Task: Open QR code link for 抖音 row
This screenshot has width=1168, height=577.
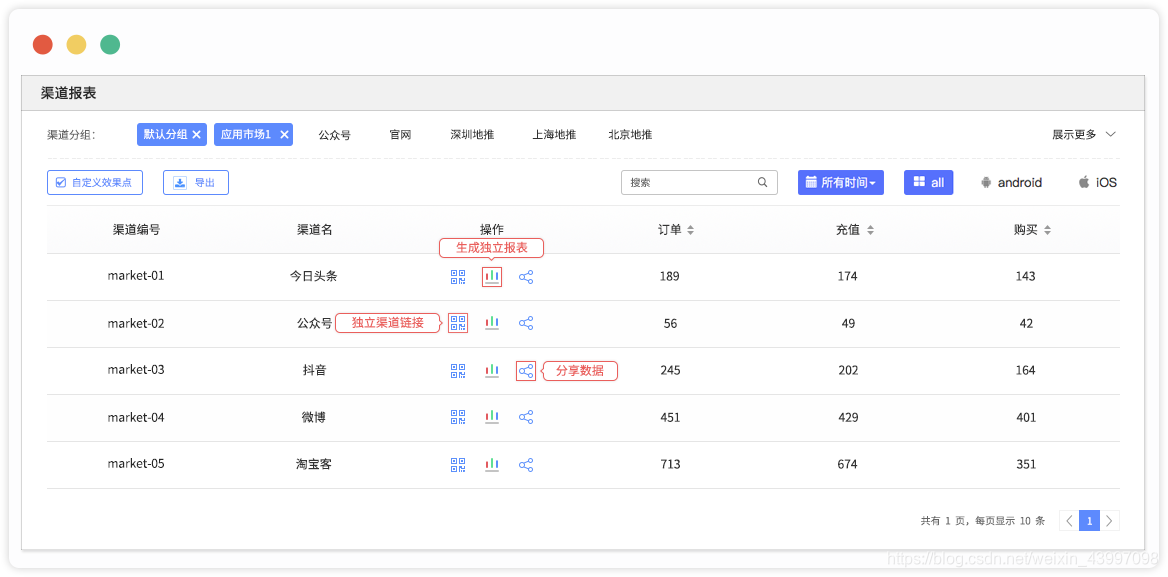Action: 458,370
